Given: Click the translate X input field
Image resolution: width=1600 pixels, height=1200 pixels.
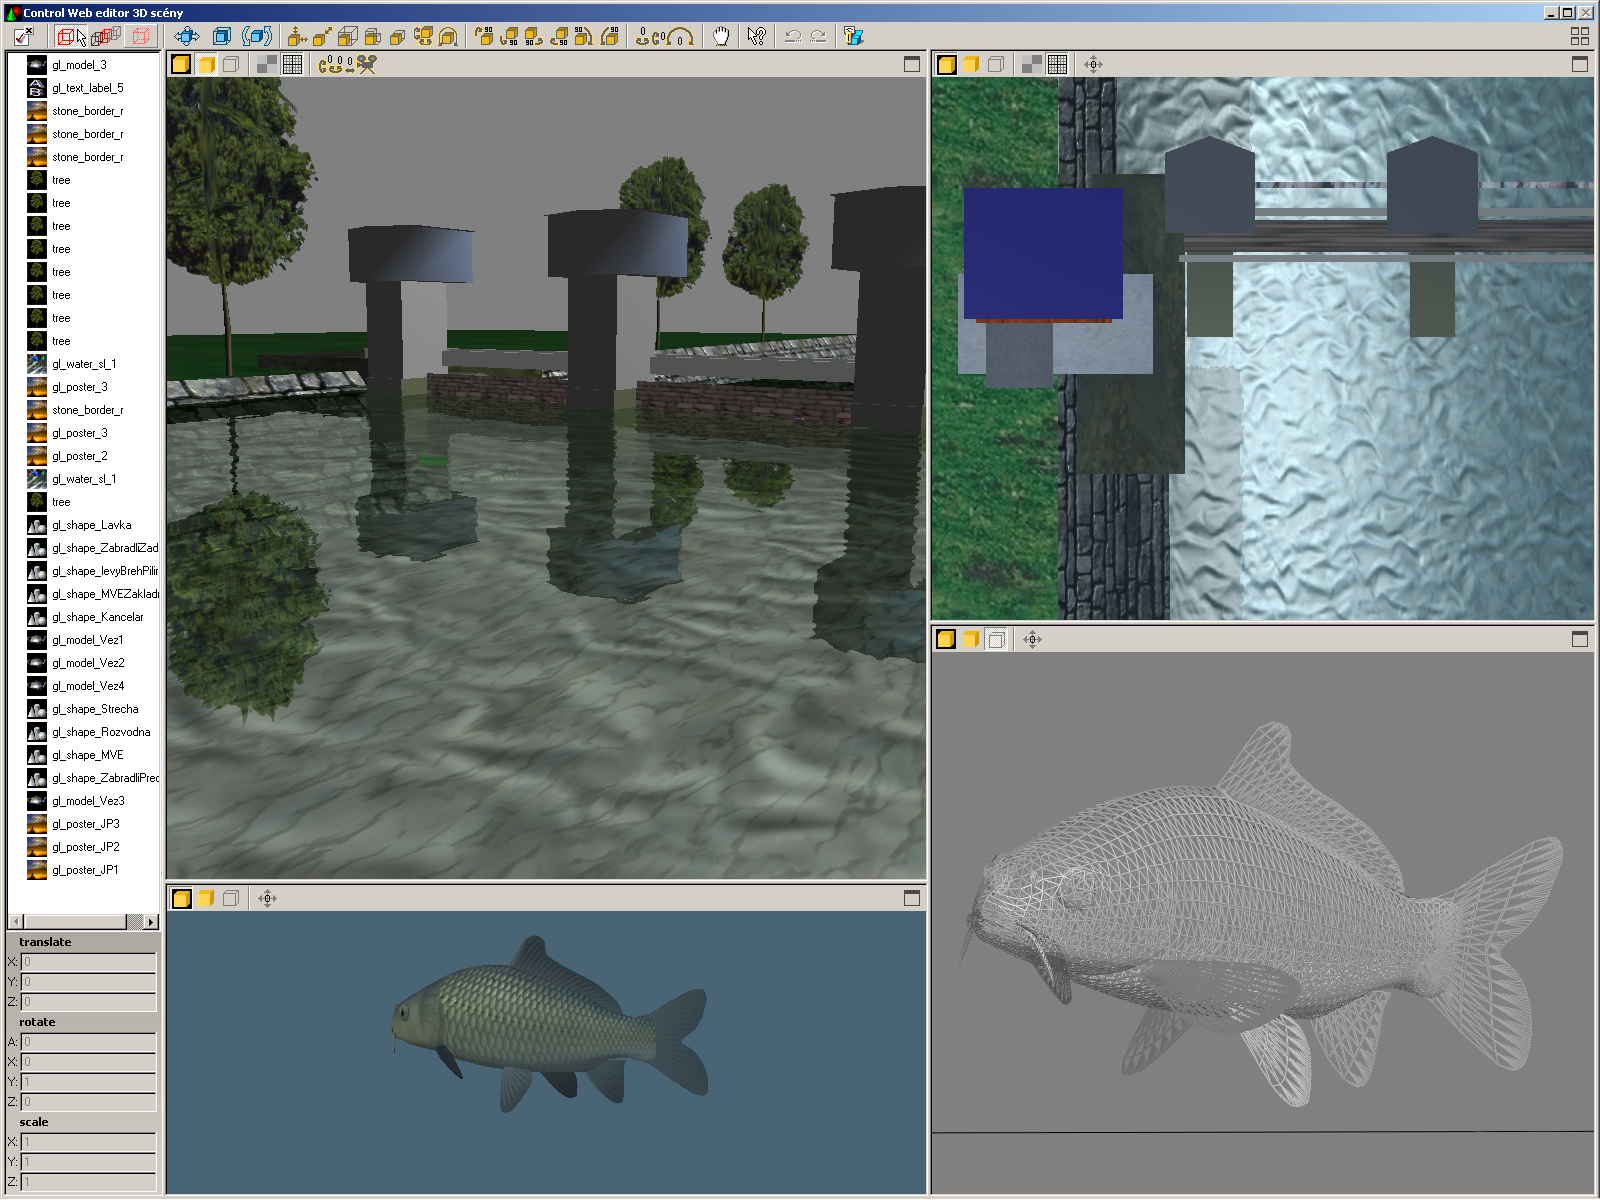Looking at the screenshot, I should point(88,962).
